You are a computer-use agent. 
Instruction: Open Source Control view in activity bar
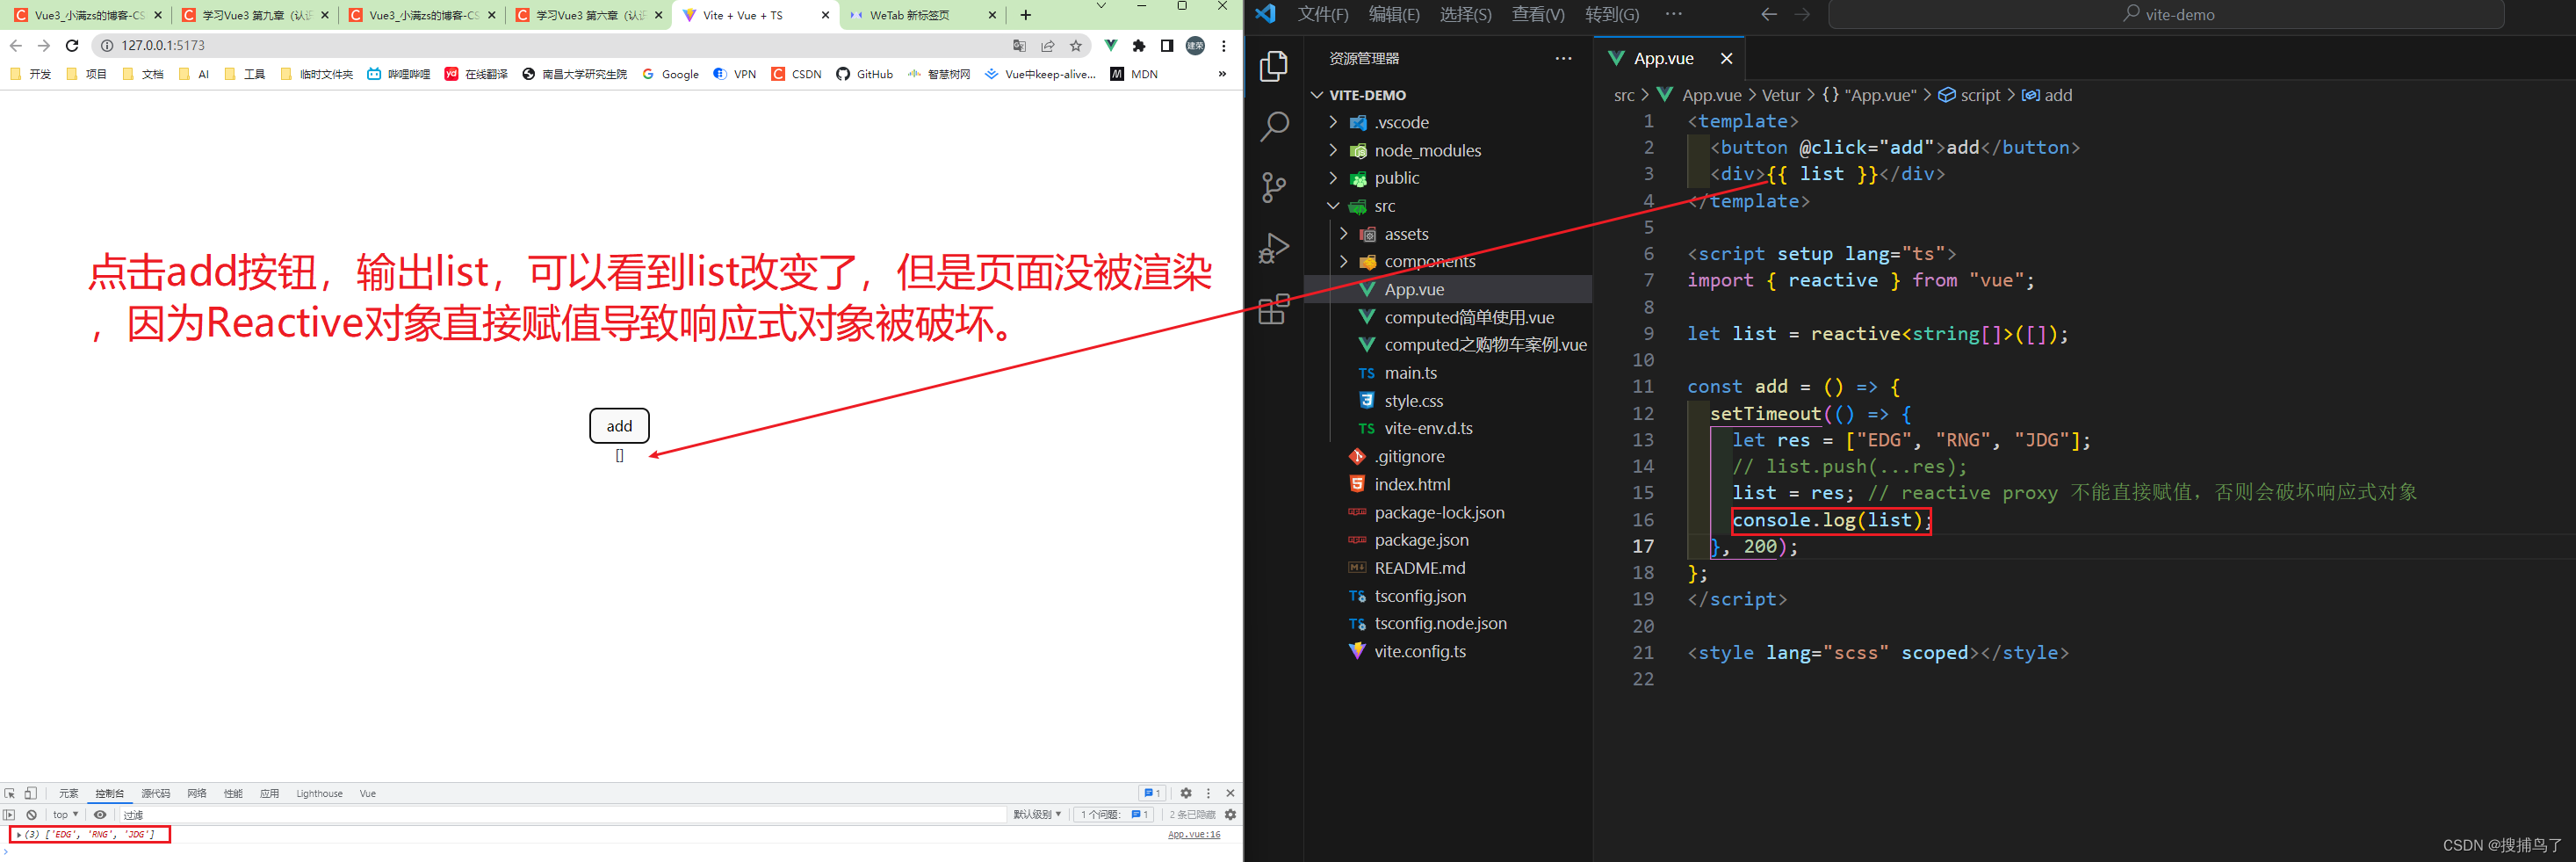(x=1273, y=187)
